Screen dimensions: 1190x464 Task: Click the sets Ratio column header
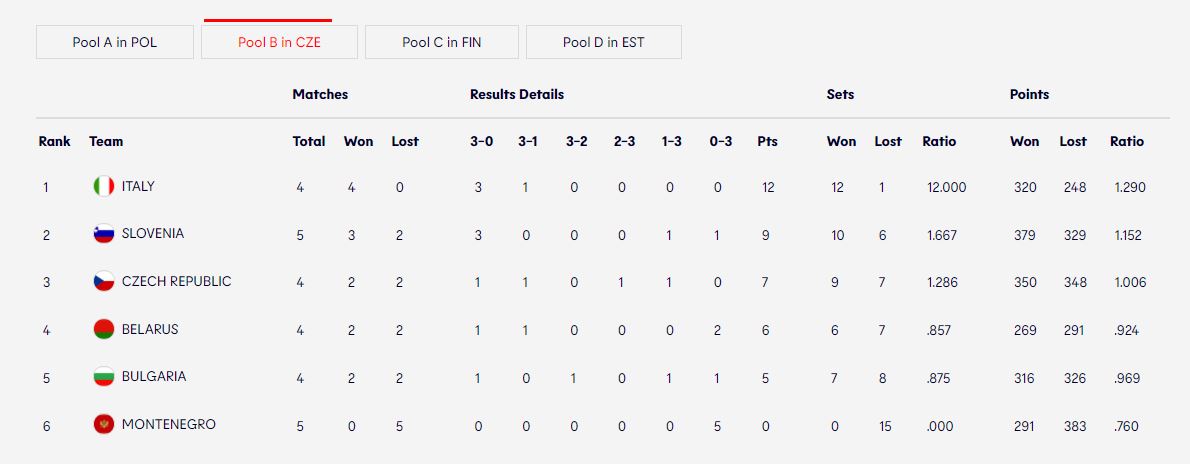(940, 141)
